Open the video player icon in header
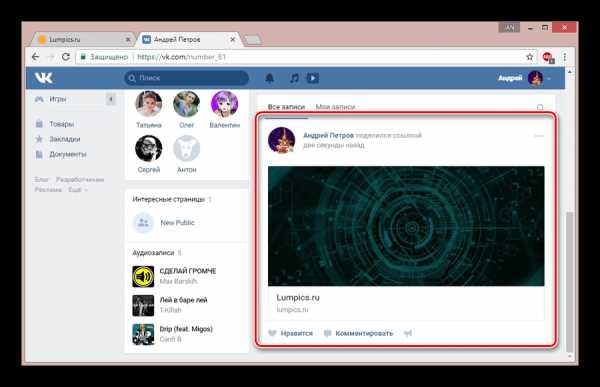Screen dimensions: 600x387 pyautogui.click(x=313, y=78)
